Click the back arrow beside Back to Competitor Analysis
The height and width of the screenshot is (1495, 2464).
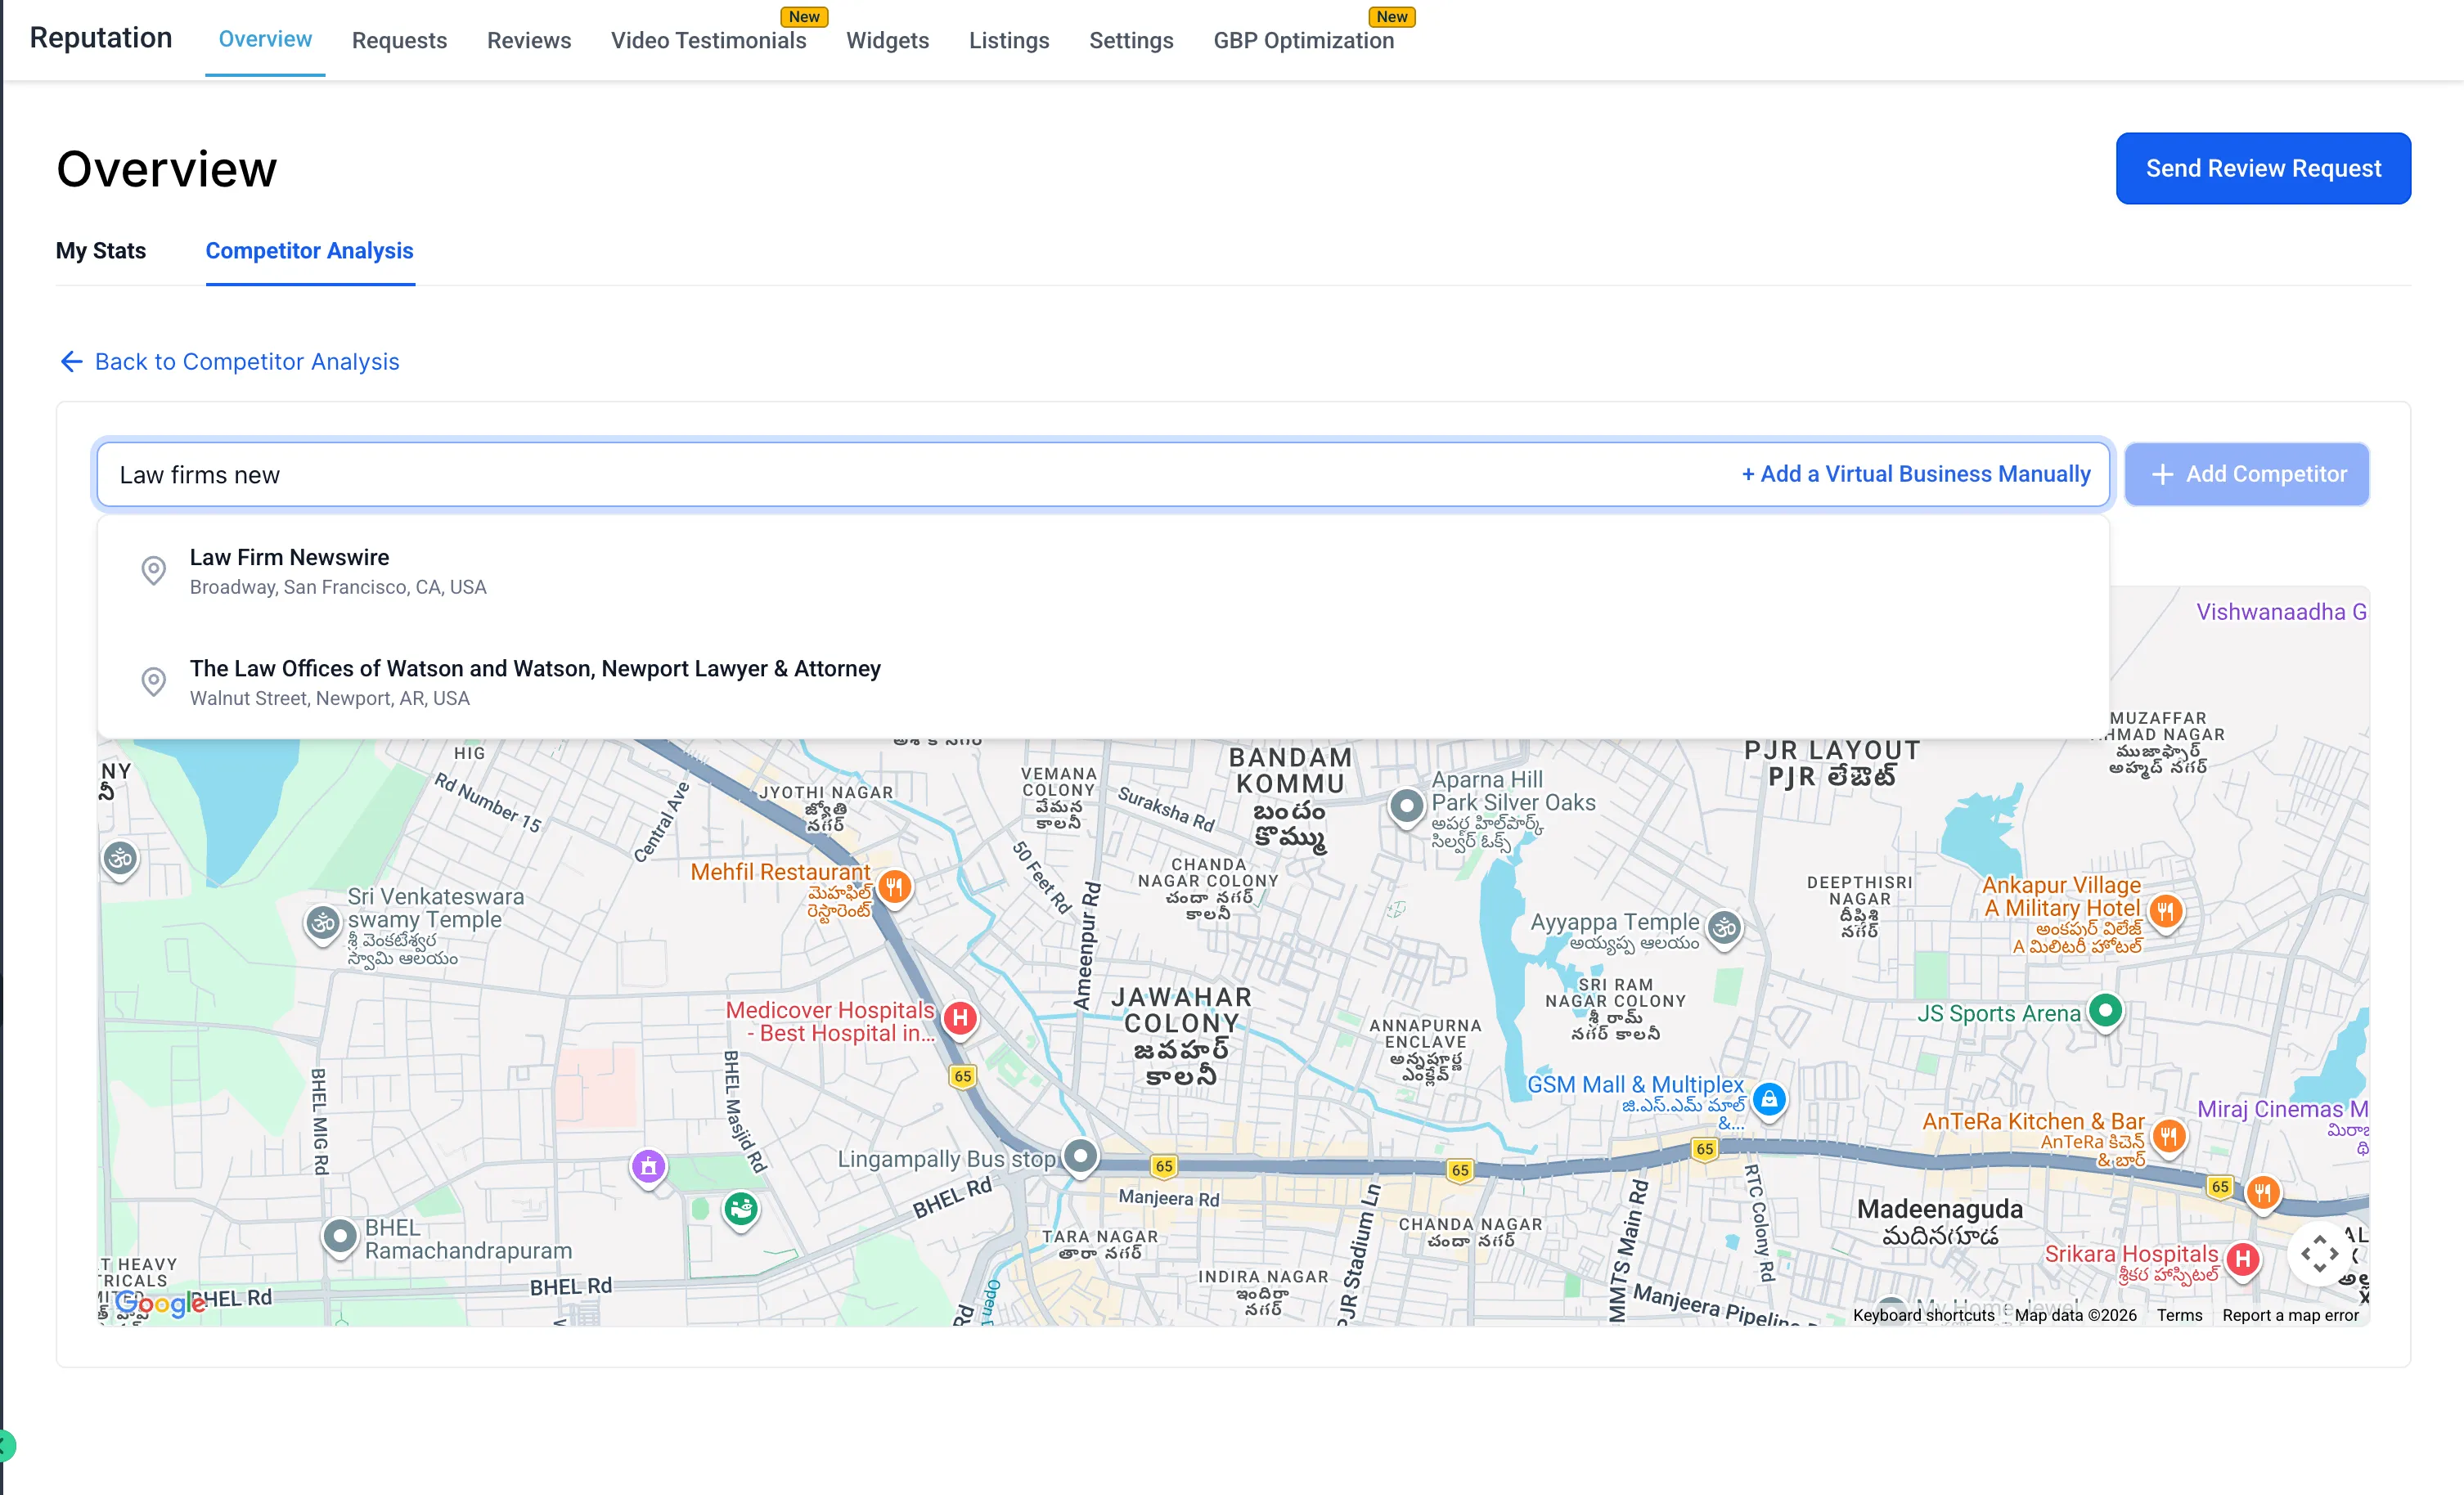pyautogui.click(x=70, y=361)
